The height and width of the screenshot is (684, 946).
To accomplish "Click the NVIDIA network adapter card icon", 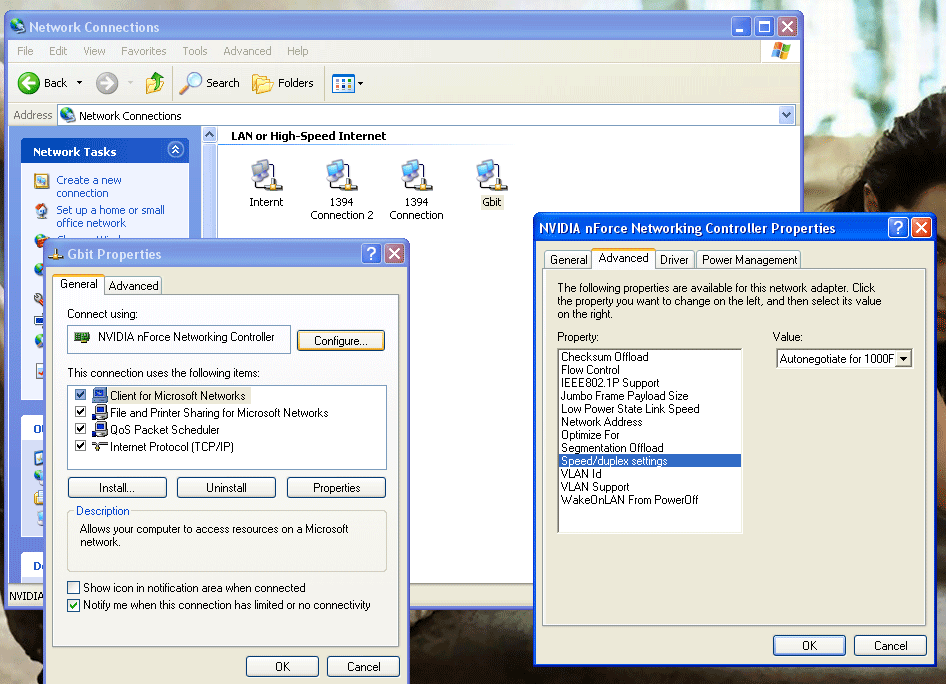I will click(81, 337).
